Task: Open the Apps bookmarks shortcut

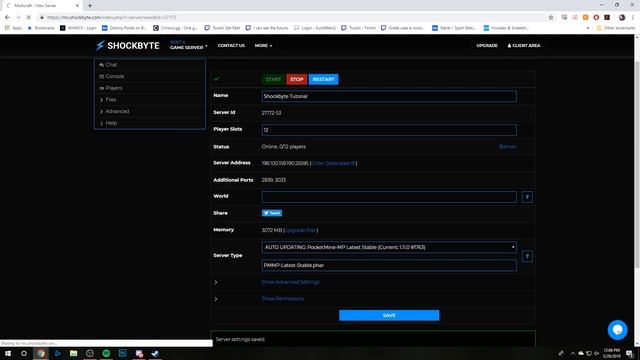Action: 13,28
